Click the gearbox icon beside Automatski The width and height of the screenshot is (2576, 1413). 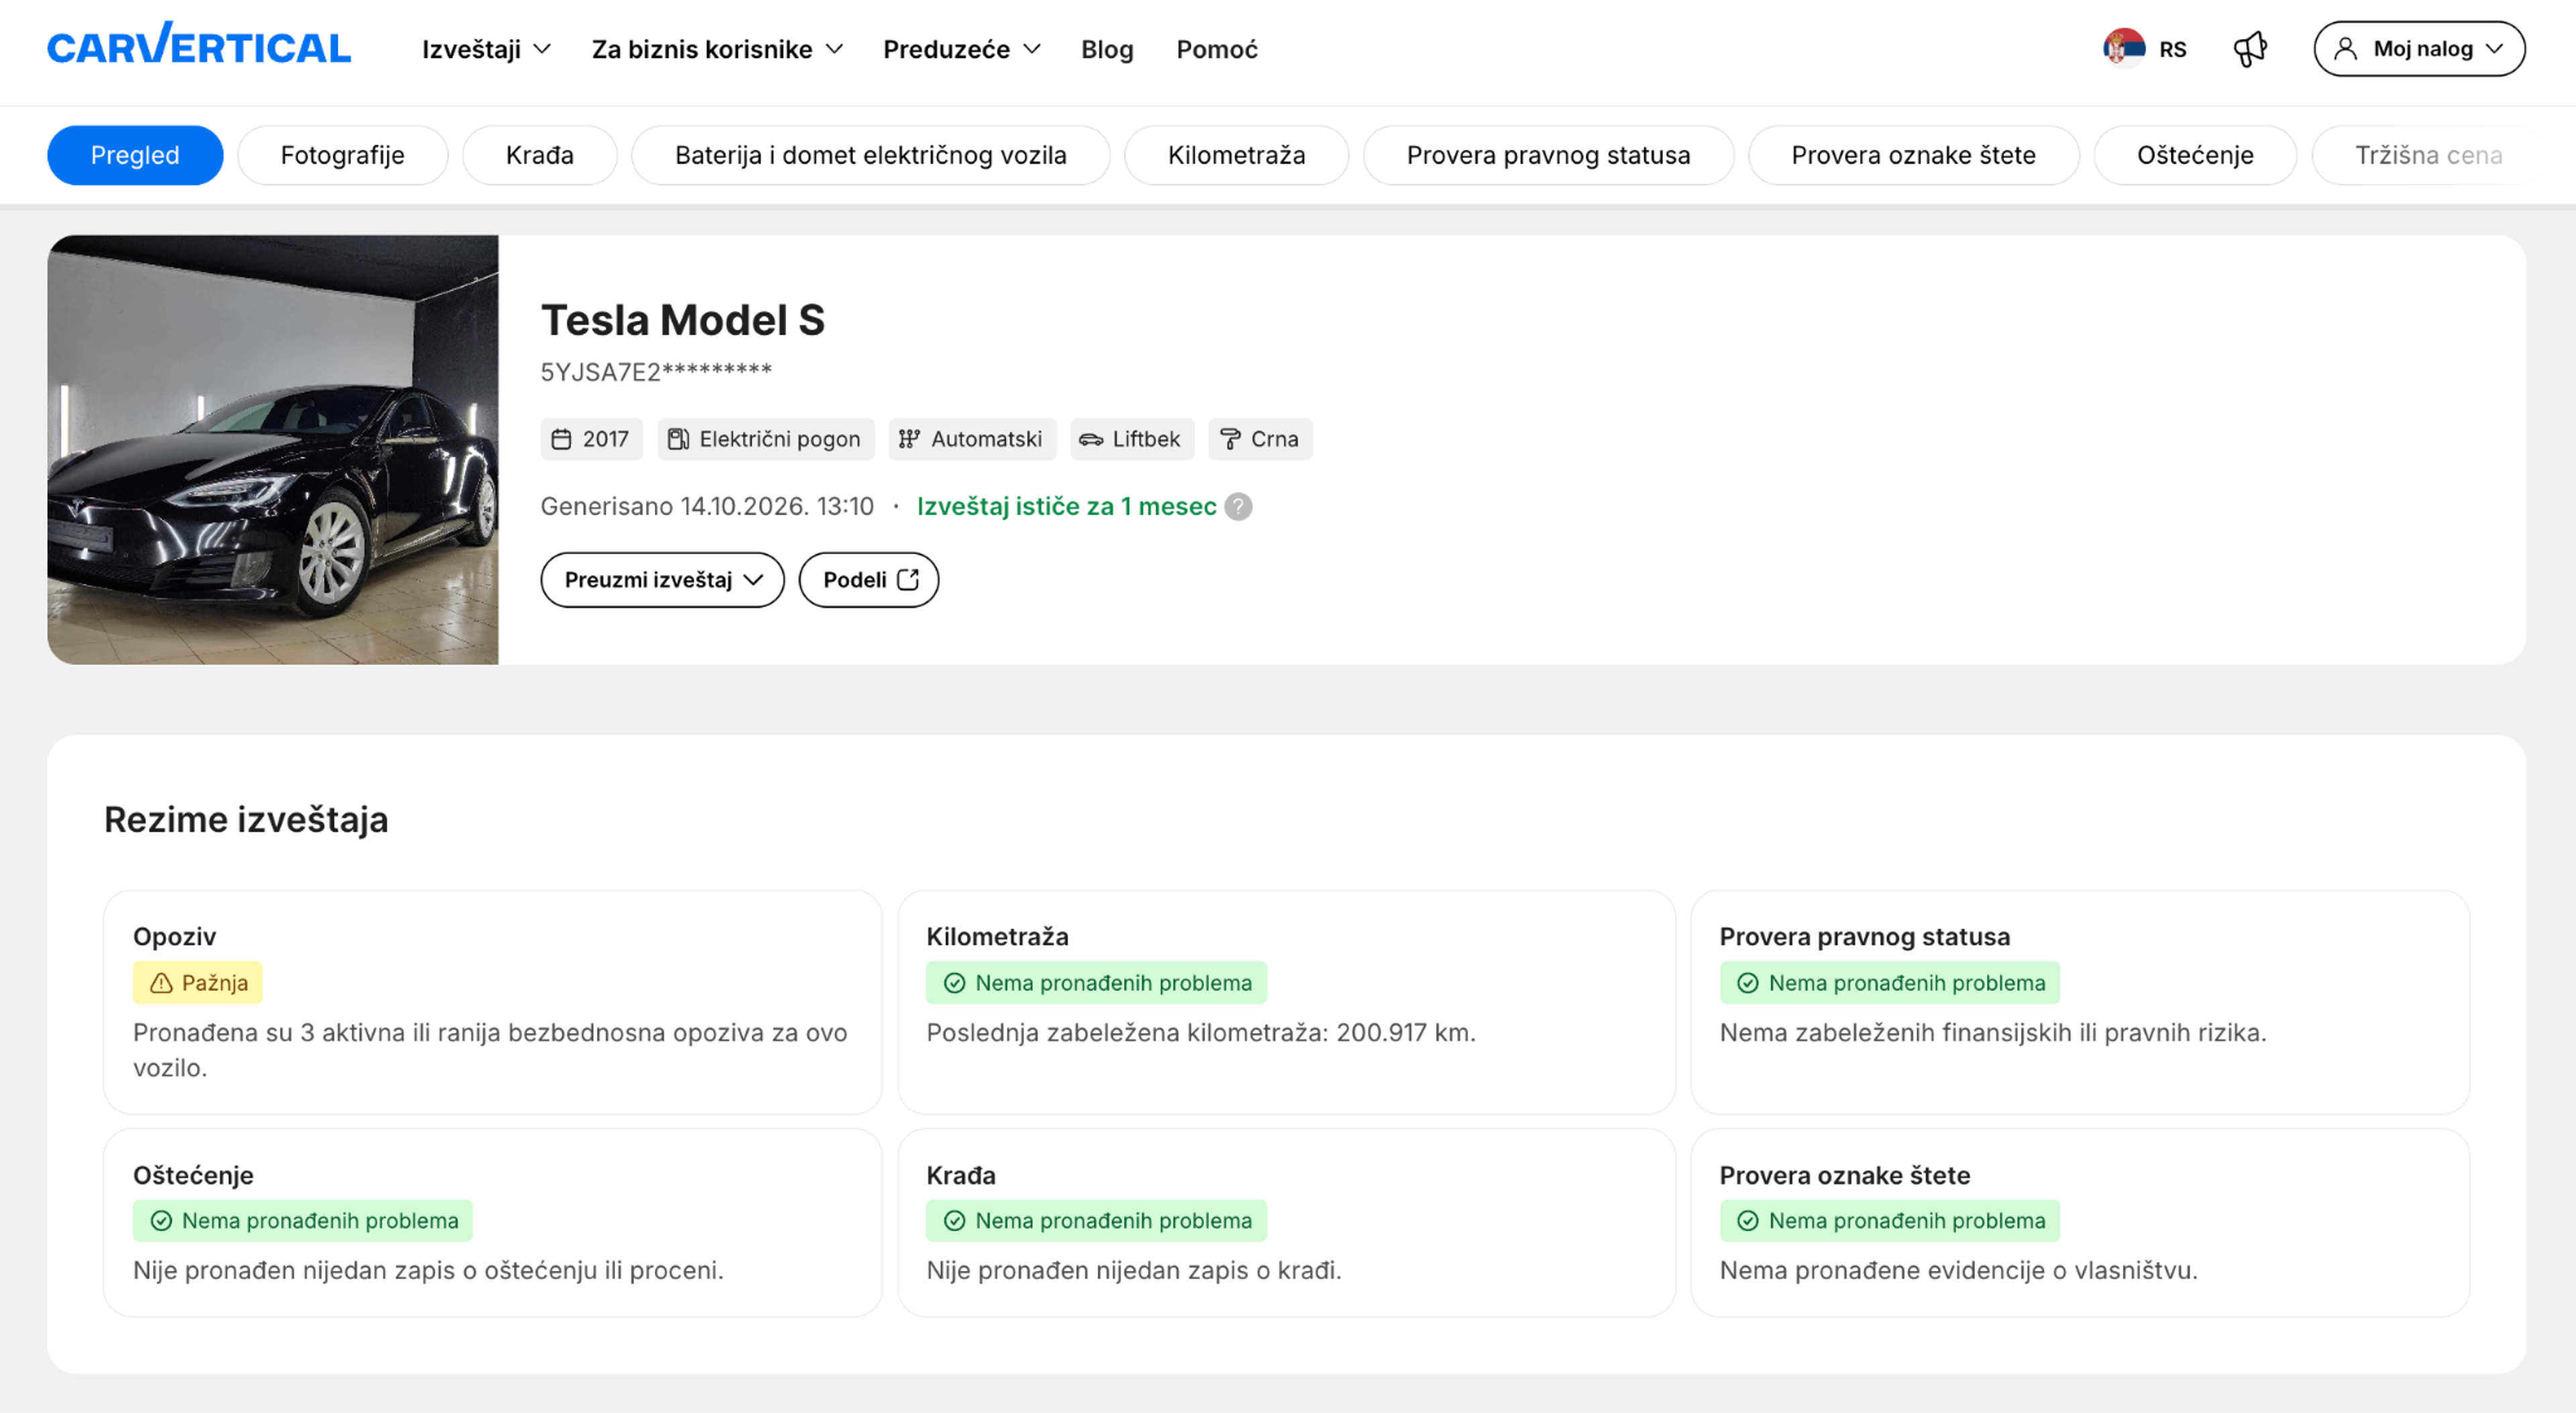(x=909, y=439)
